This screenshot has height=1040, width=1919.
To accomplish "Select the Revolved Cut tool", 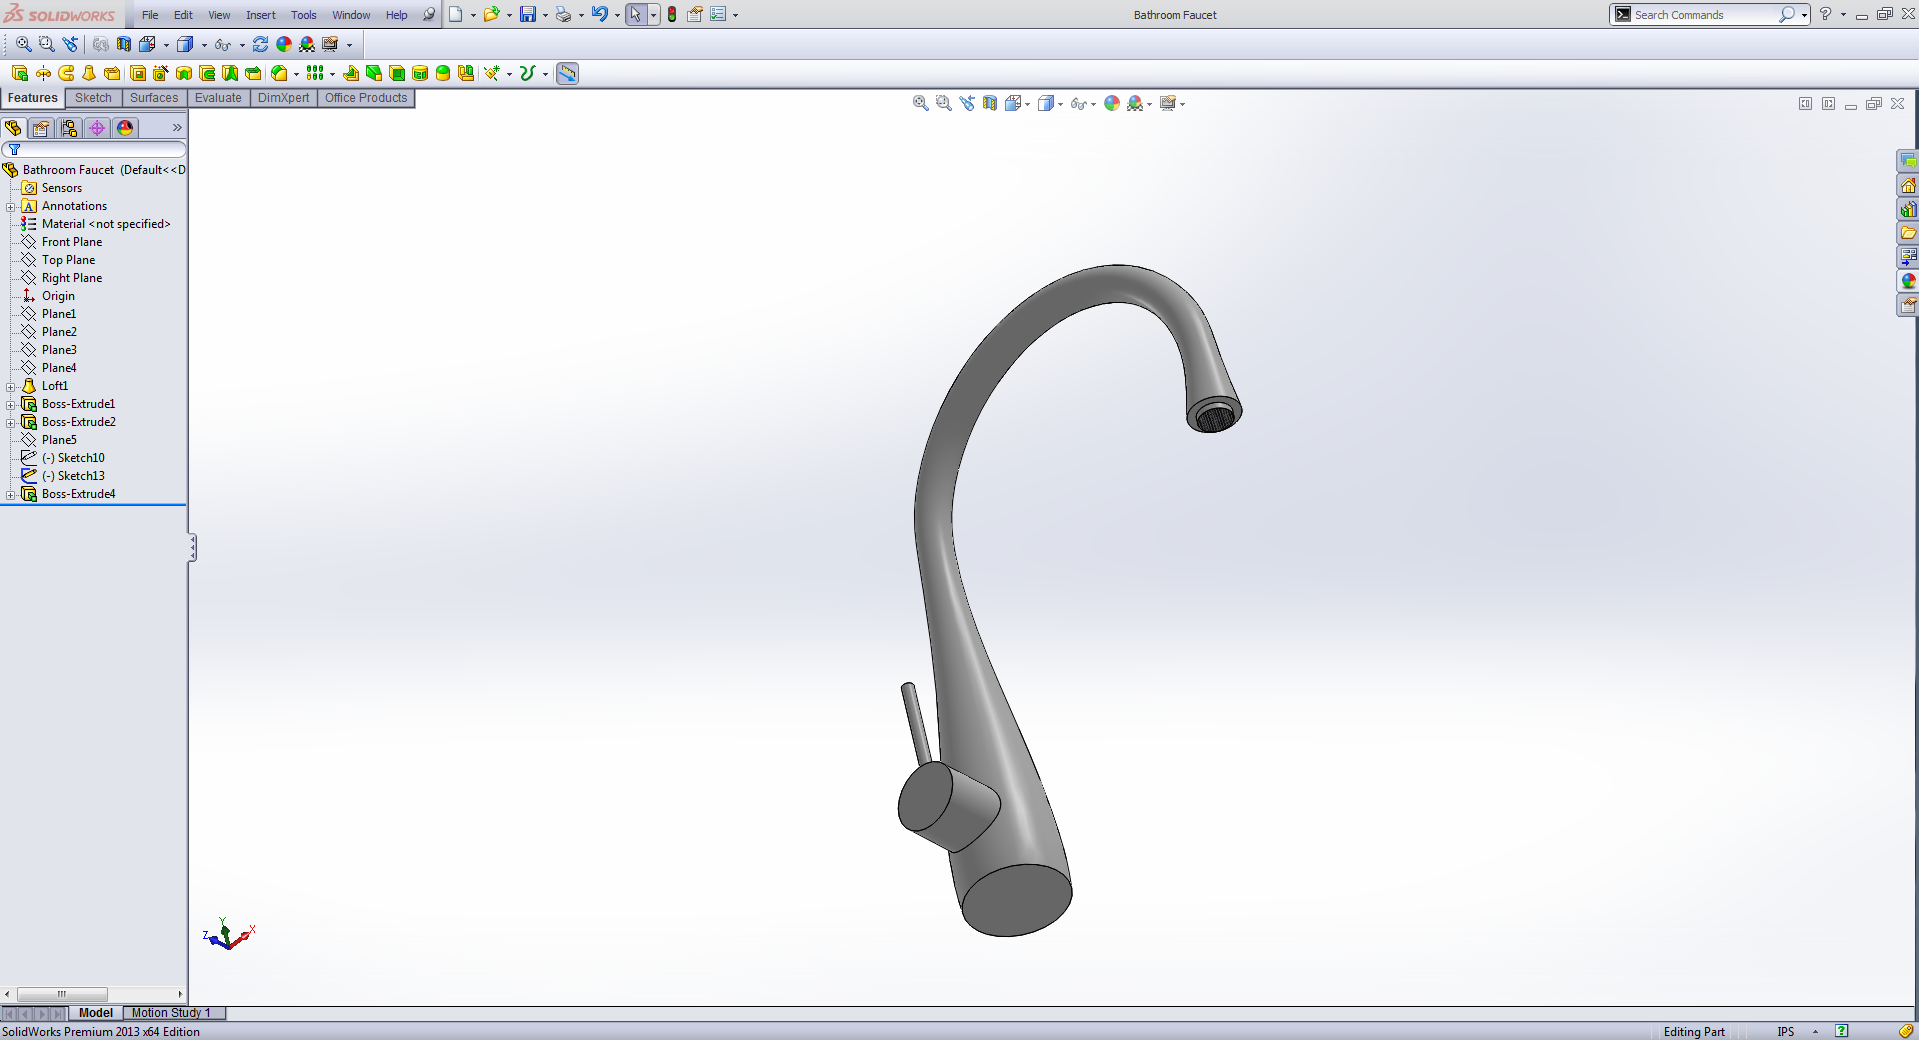I will click(184, 73).
